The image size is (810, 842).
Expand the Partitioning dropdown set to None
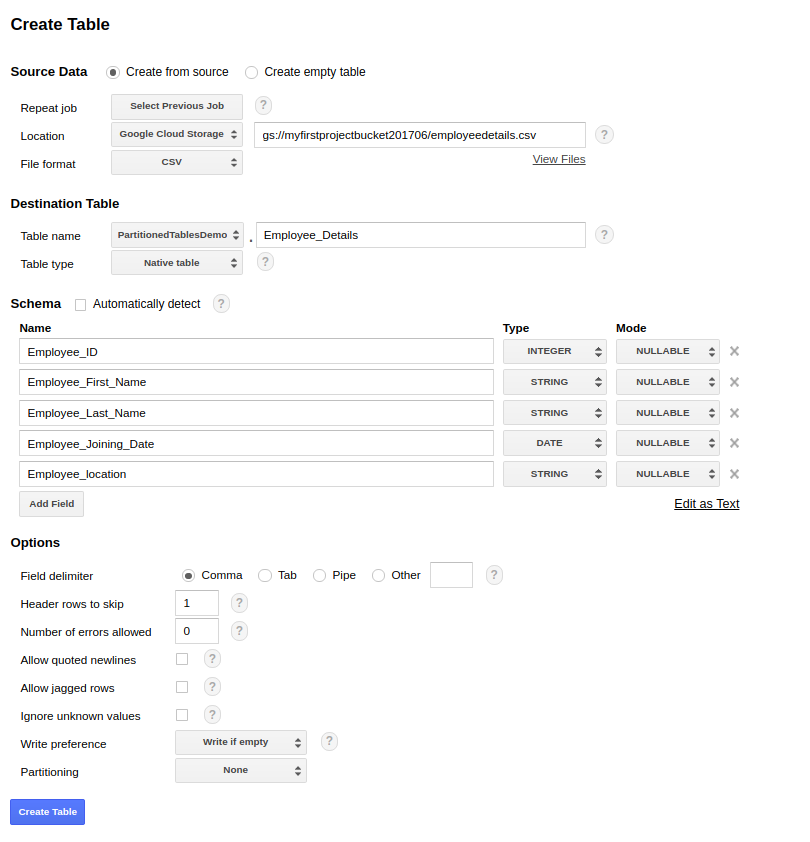(241, 771)
